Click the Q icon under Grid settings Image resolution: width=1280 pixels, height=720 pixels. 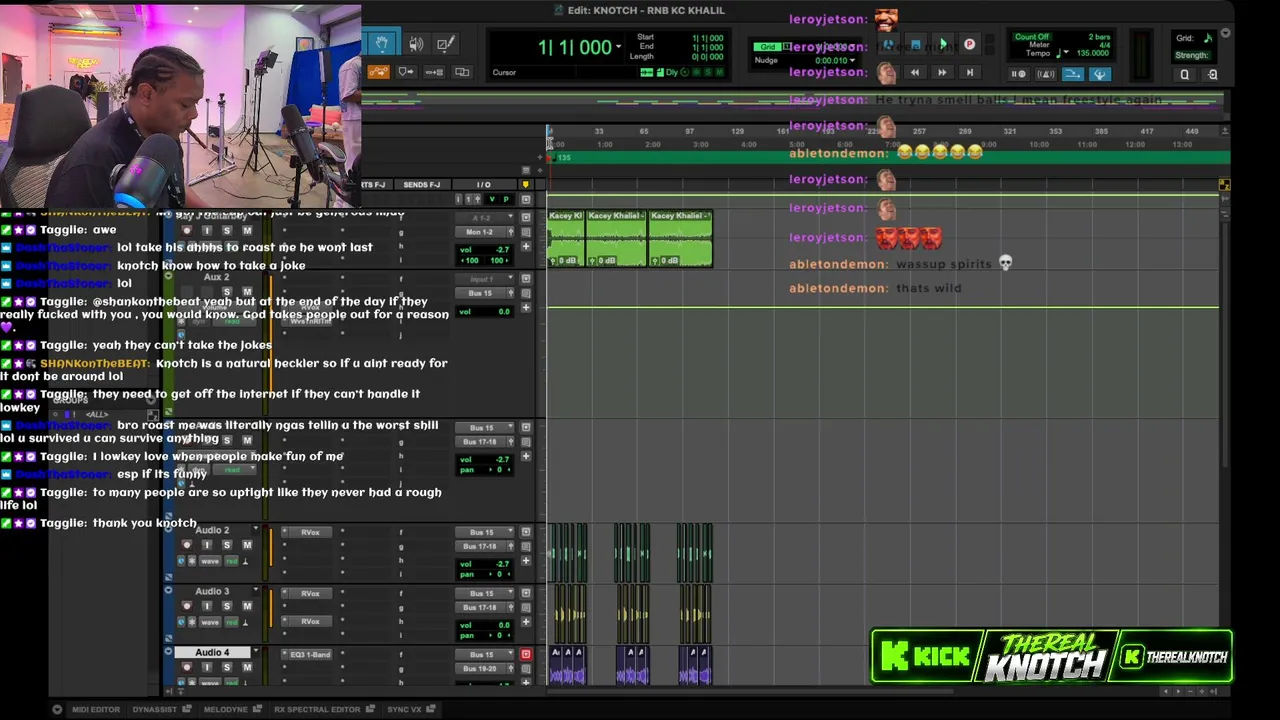tap(1185, 74)
